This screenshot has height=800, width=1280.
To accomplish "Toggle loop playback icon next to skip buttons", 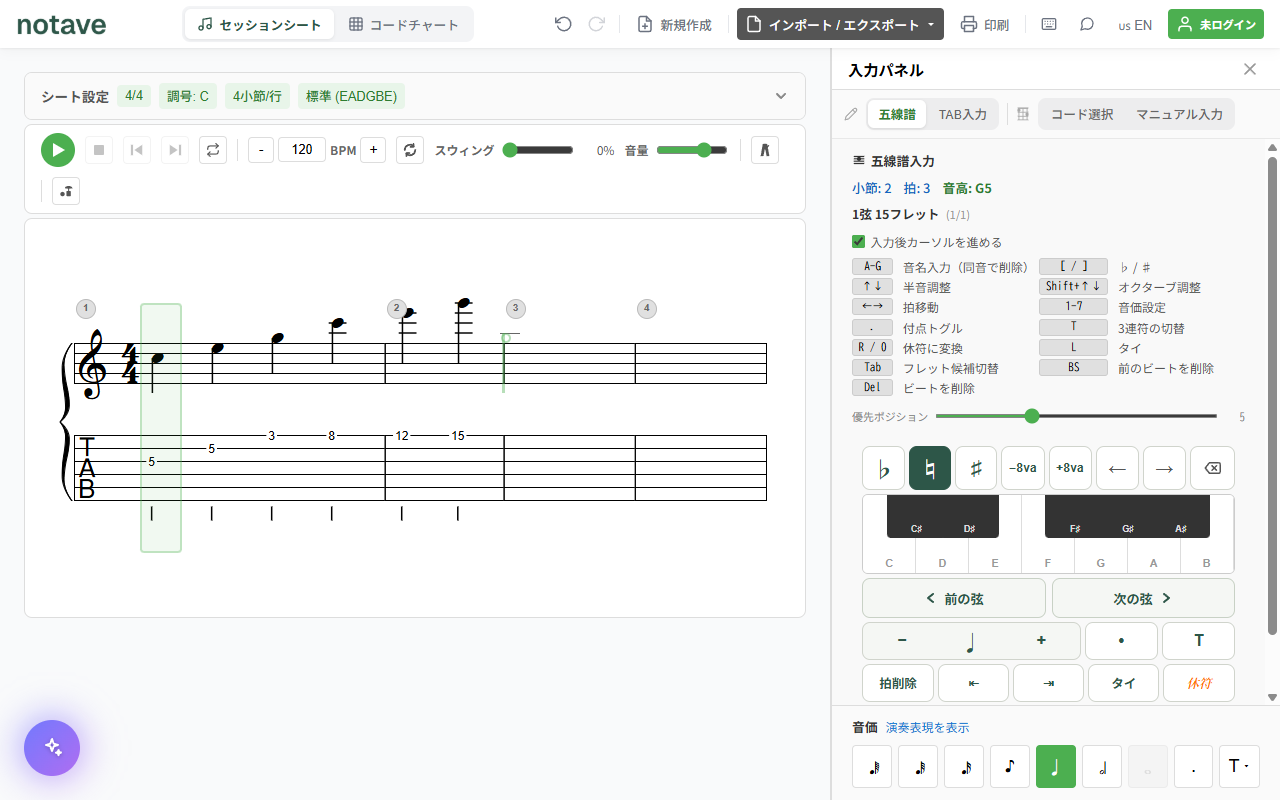I will coord(213,150).
